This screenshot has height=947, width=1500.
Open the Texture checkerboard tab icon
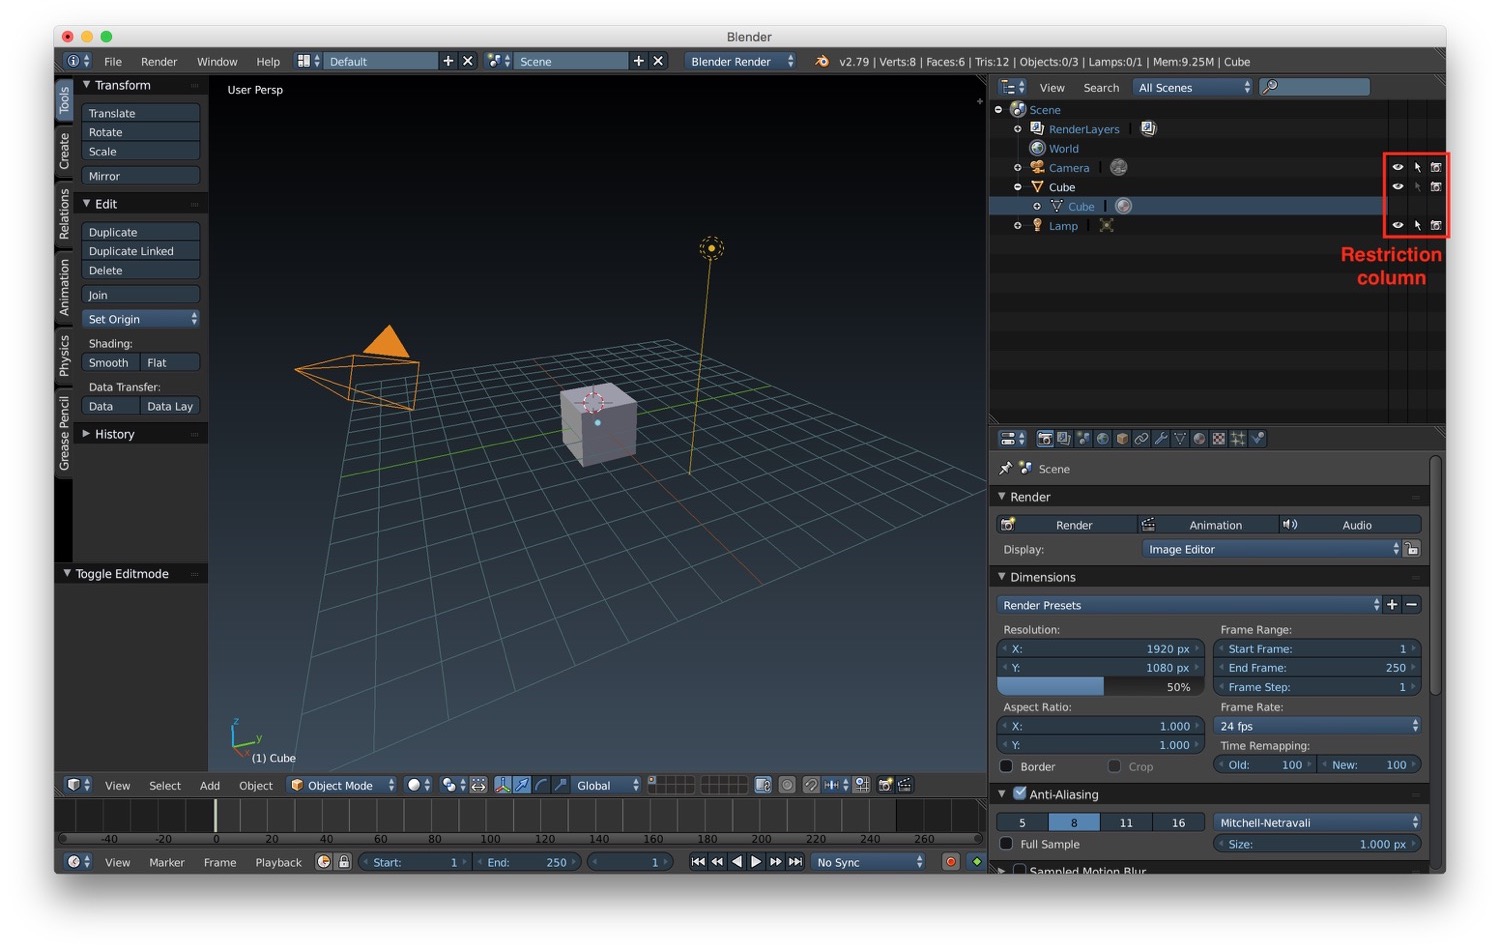point(1219,439)
